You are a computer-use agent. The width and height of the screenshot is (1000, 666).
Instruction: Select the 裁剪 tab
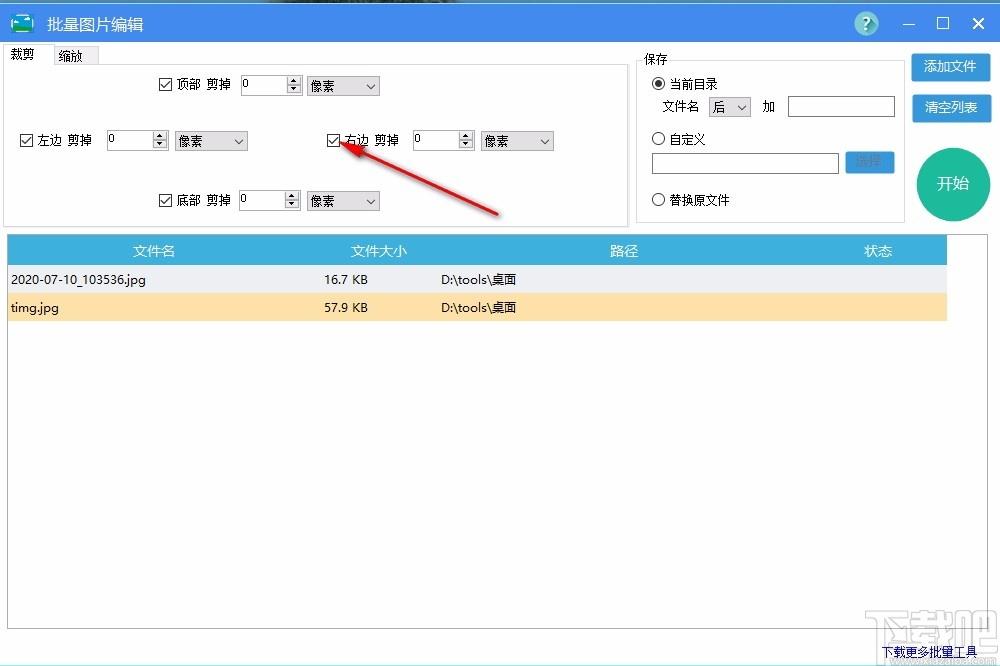(23, 55)
